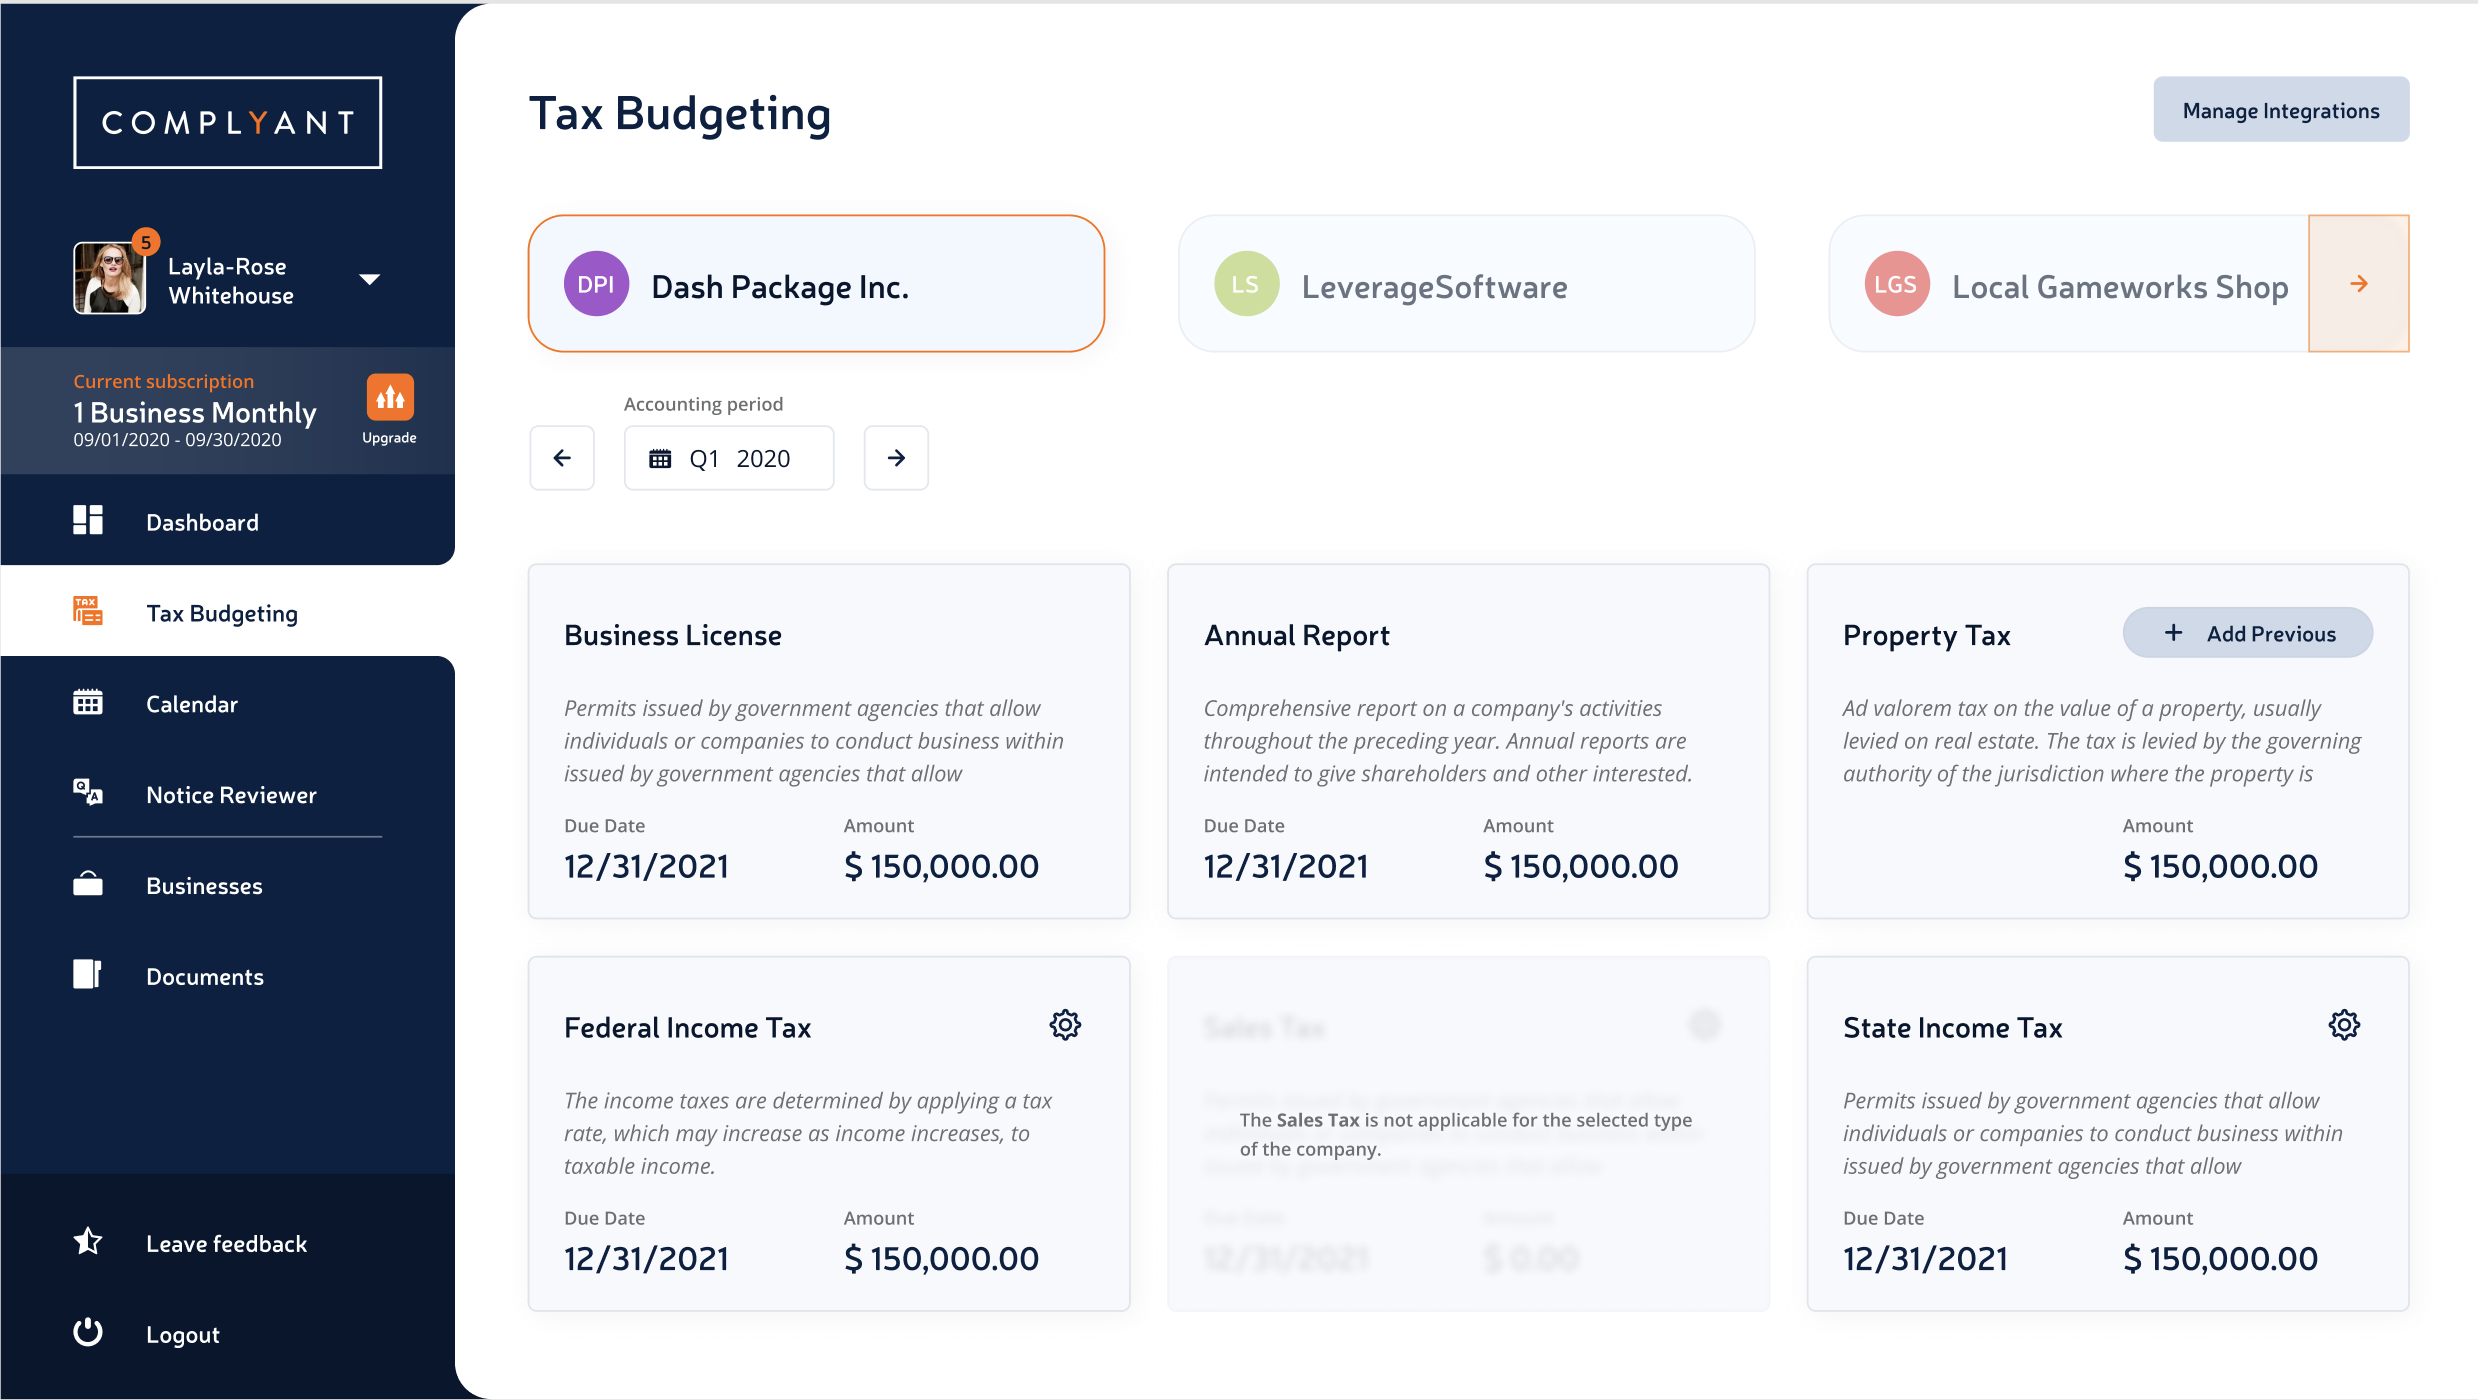Select the LeverageSoftware company card

click(1466, 285)
